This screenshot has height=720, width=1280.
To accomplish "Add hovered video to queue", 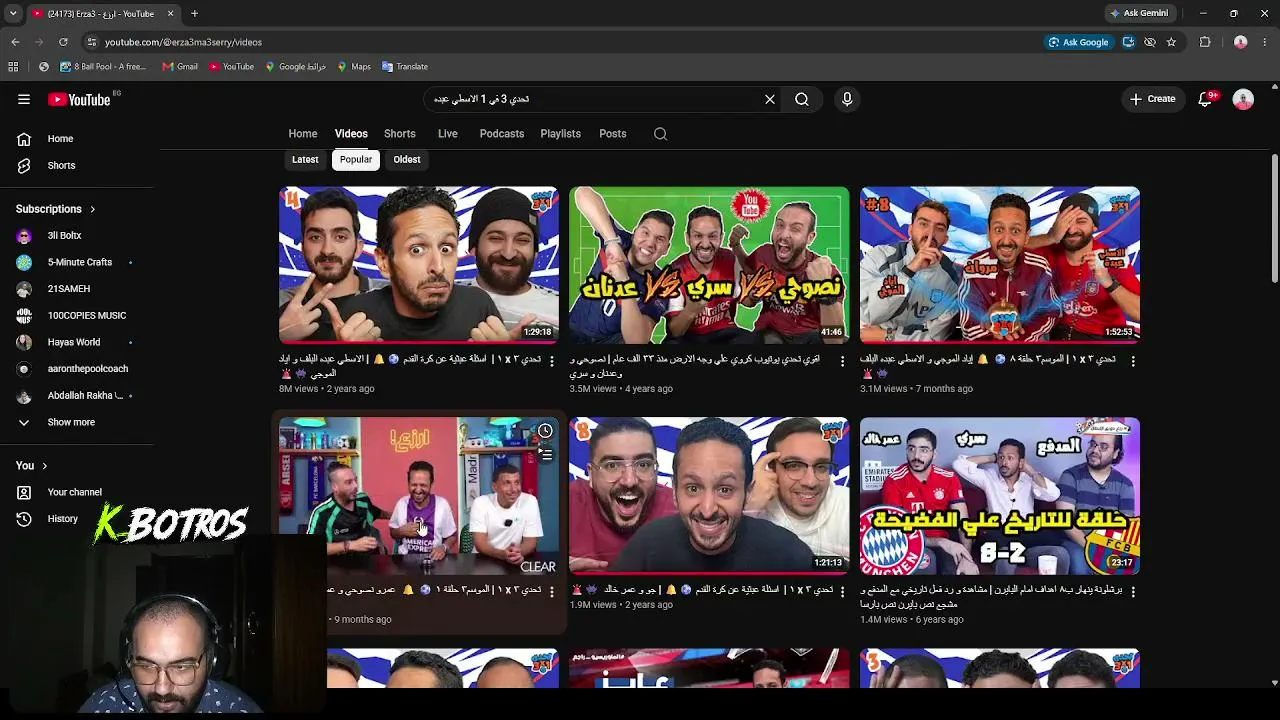I will 545,455.
